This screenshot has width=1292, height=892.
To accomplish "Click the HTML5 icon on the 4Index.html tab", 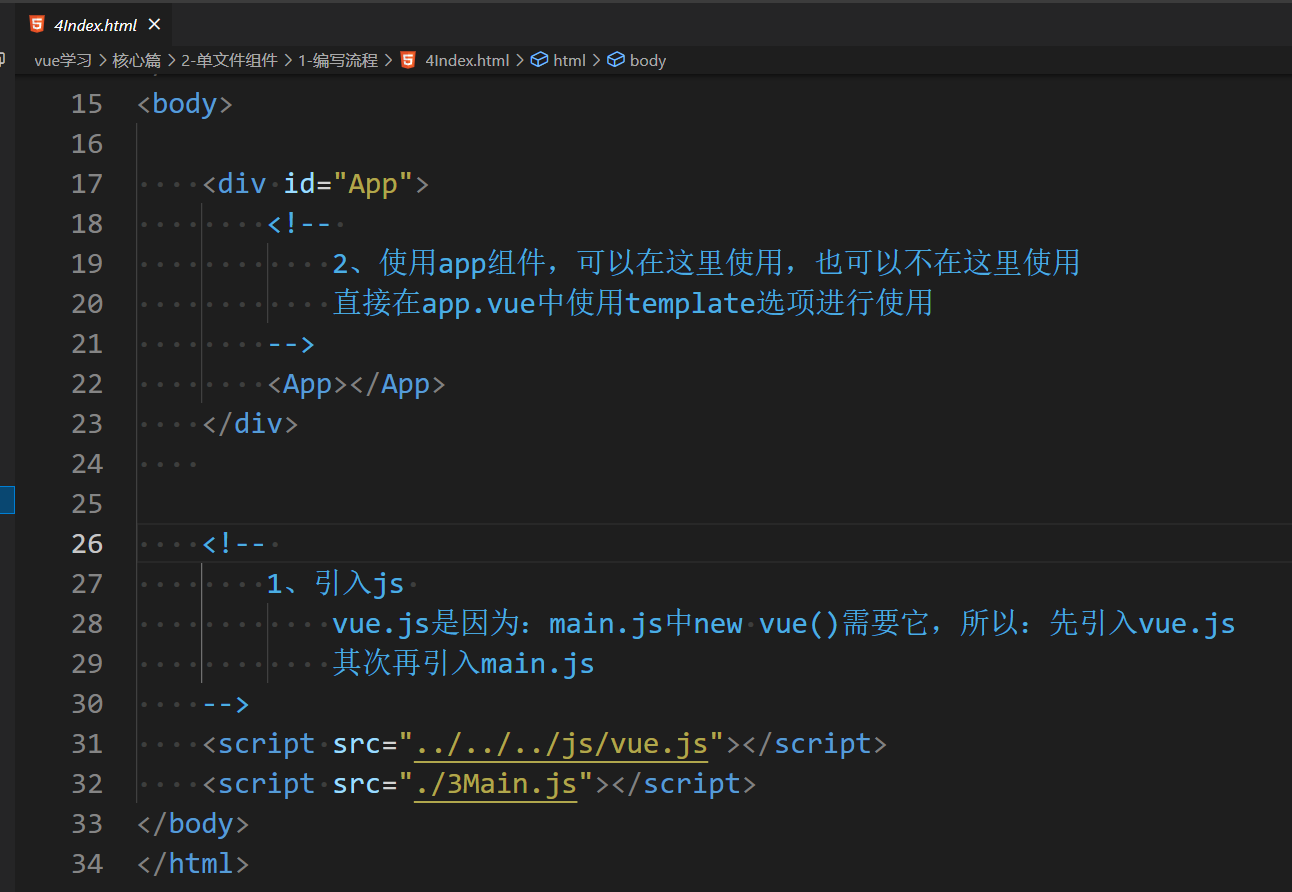I will pos(37,25).
